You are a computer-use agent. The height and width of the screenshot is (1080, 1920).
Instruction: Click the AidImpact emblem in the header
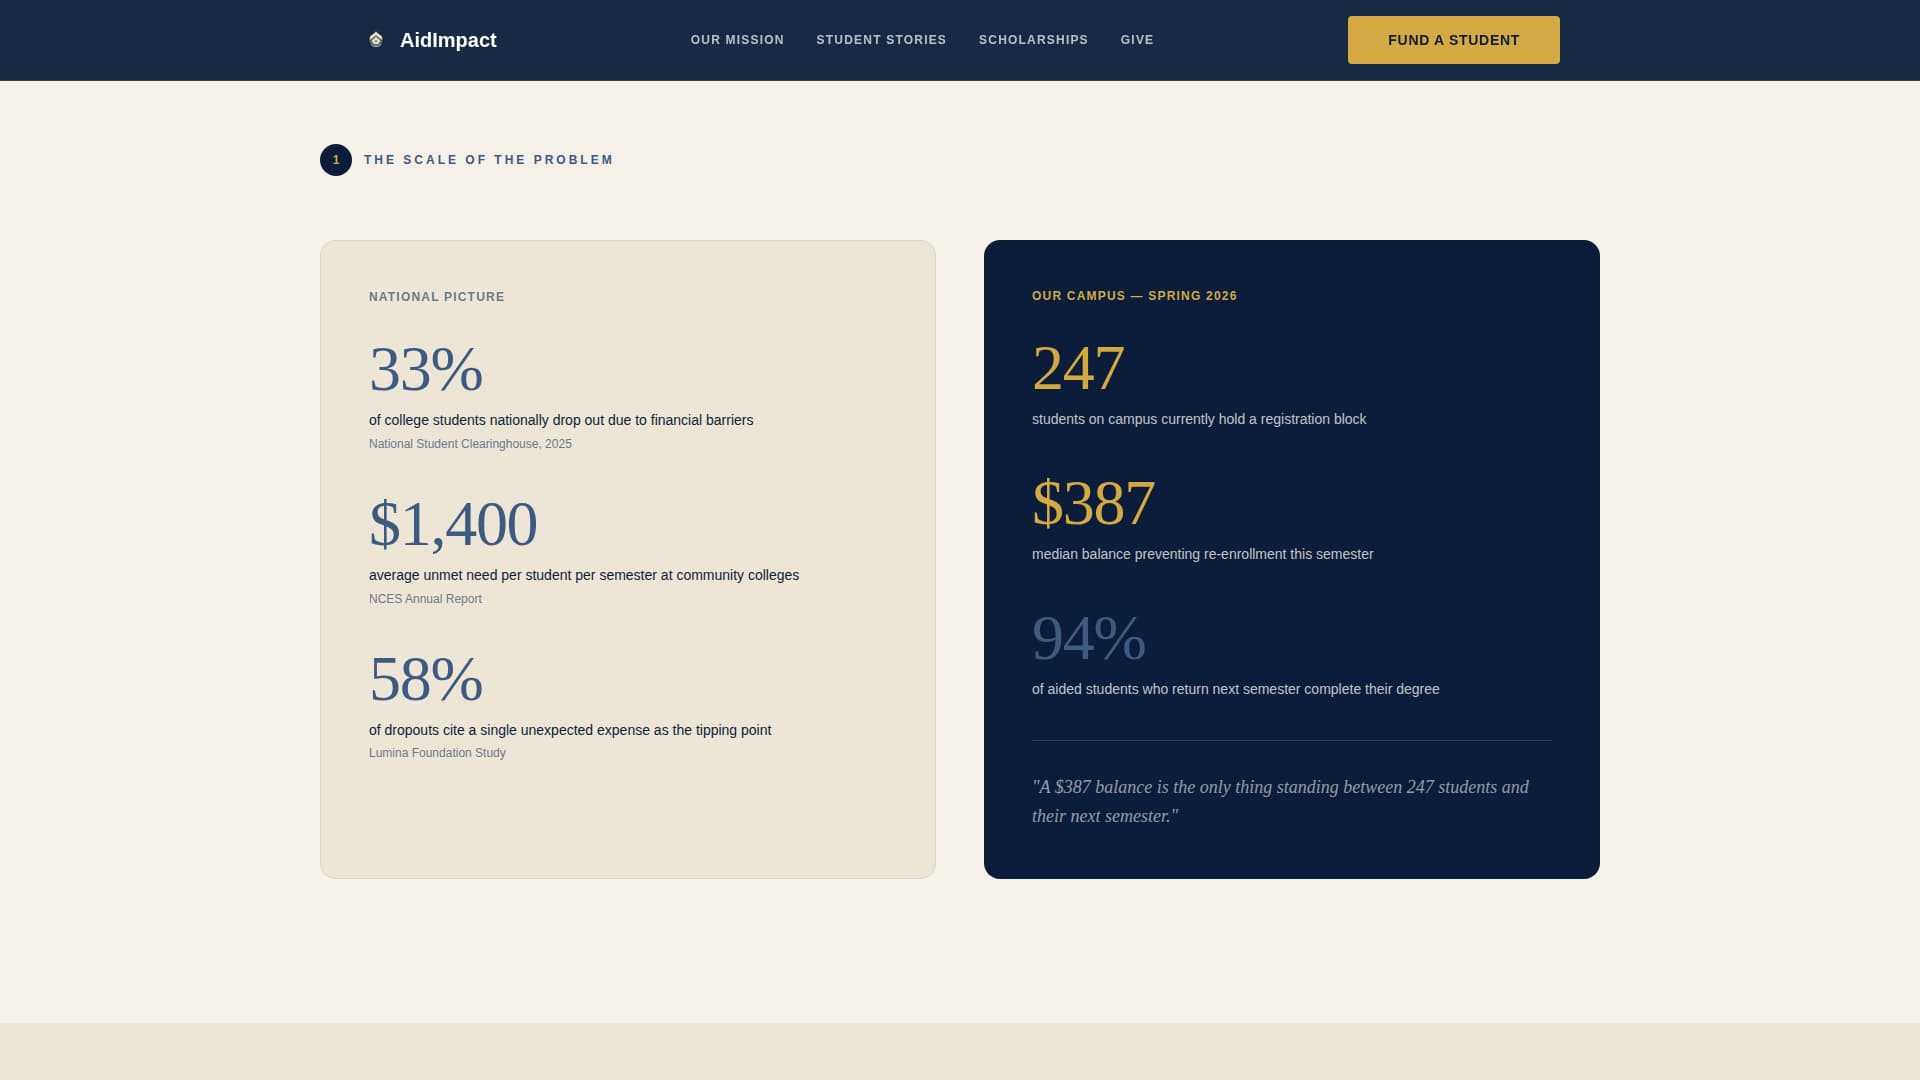click(x=376, y=39)
